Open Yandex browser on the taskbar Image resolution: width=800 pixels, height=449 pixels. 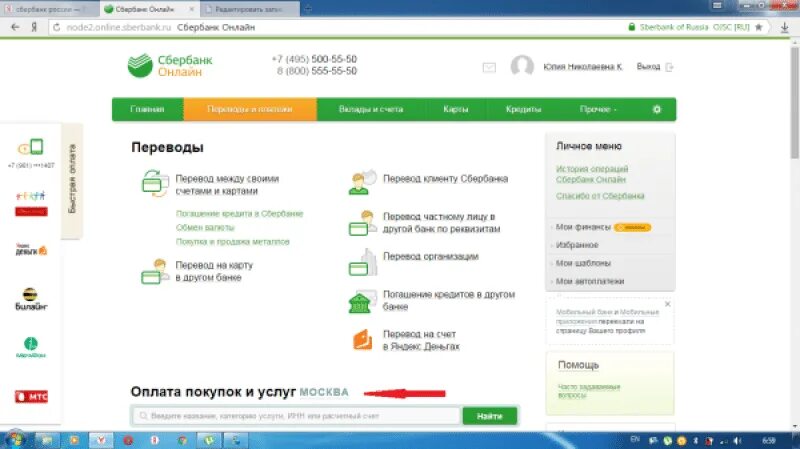(x=101, y=440)
